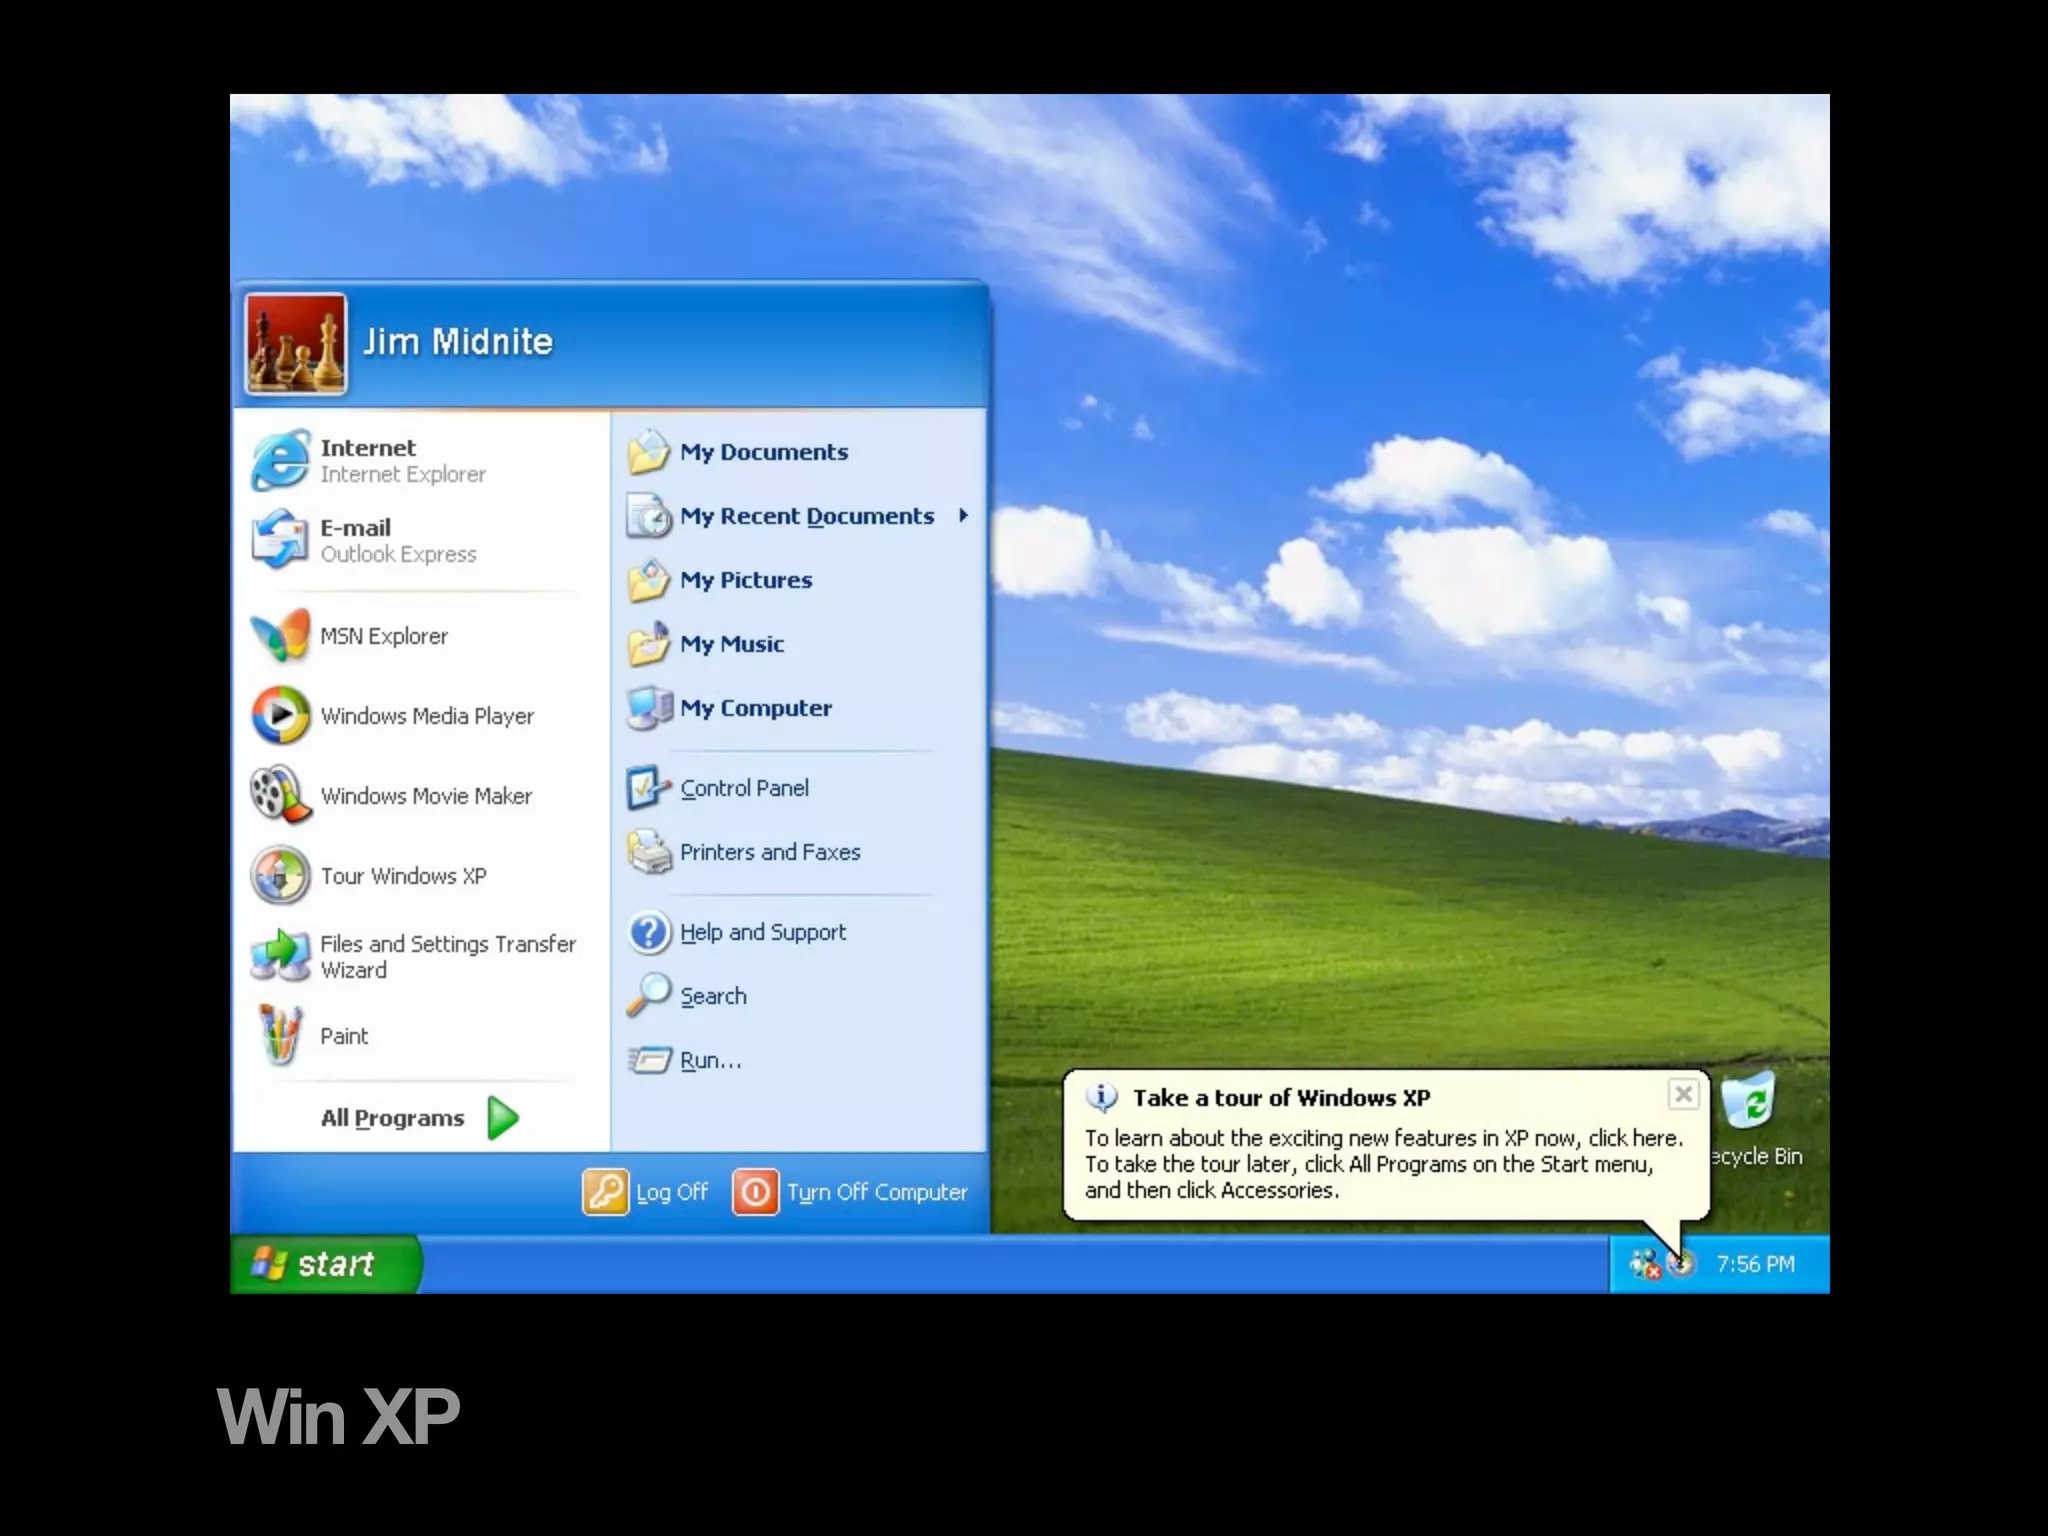This screenshot has height=1536, width=2048.
Task: Click the MSN Explorer text label
Action: [x=384, y=636]
